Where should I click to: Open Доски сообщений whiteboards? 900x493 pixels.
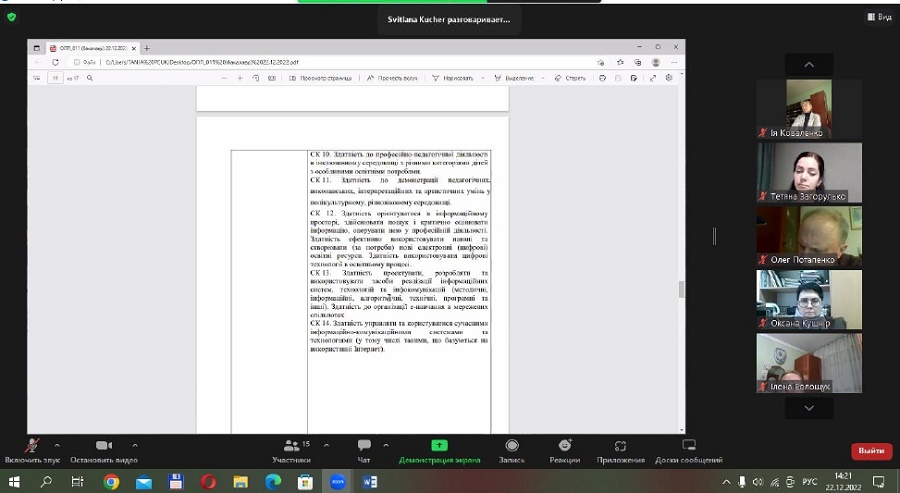coord(688,449)
